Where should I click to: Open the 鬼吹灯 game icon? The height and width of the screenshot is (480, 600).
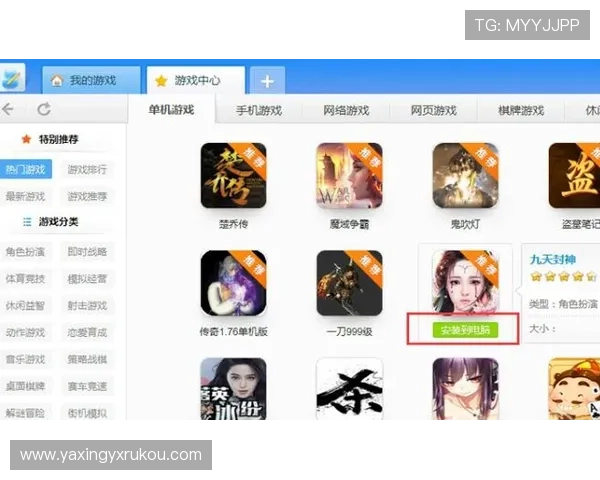(x=465, y=176)
